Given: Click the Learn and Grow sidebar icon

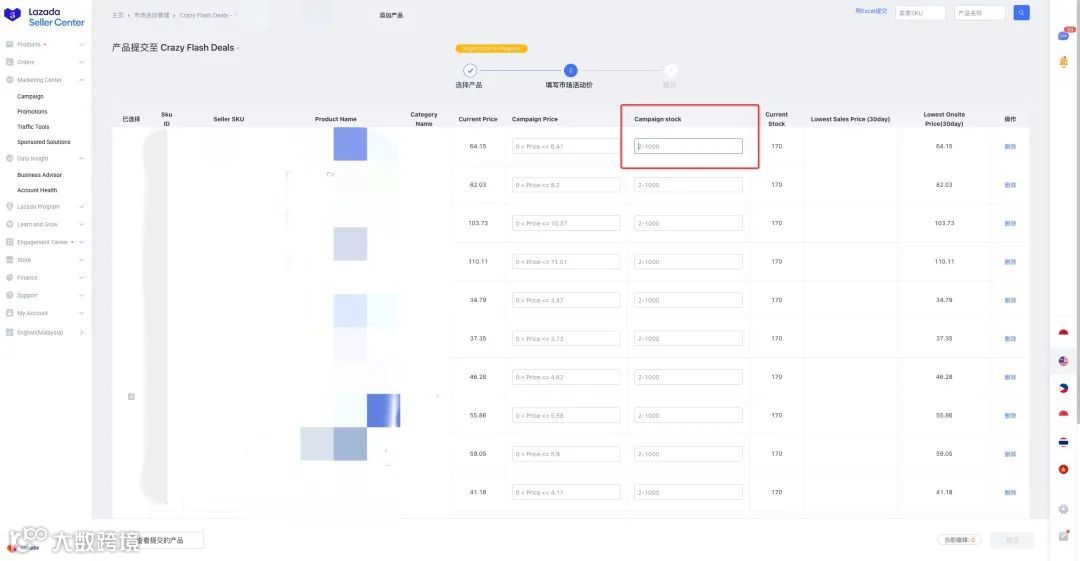Looking at the screenshot, I should tap(10, 224).
